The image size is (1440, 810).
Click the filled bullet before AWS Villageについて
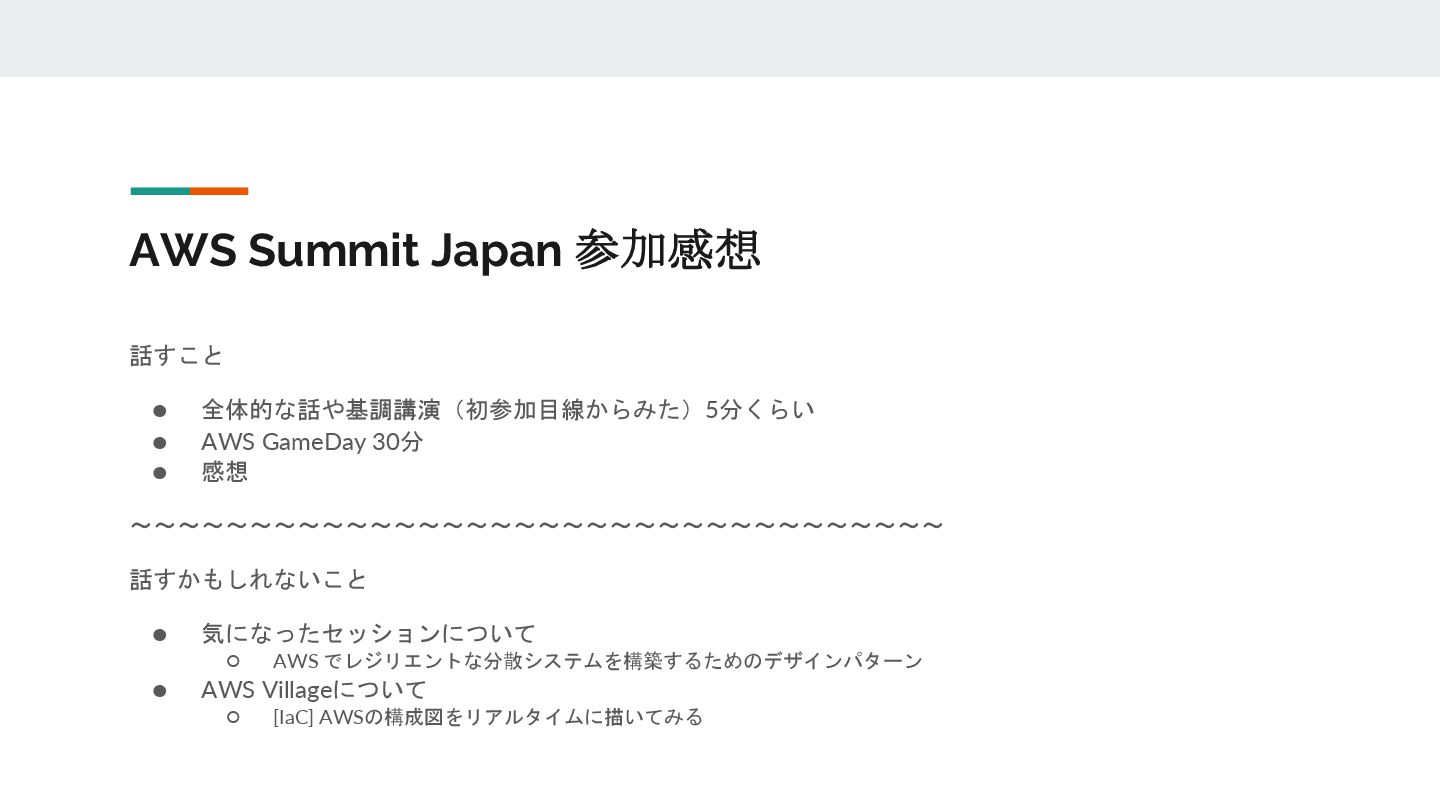[x=159, y=690]
